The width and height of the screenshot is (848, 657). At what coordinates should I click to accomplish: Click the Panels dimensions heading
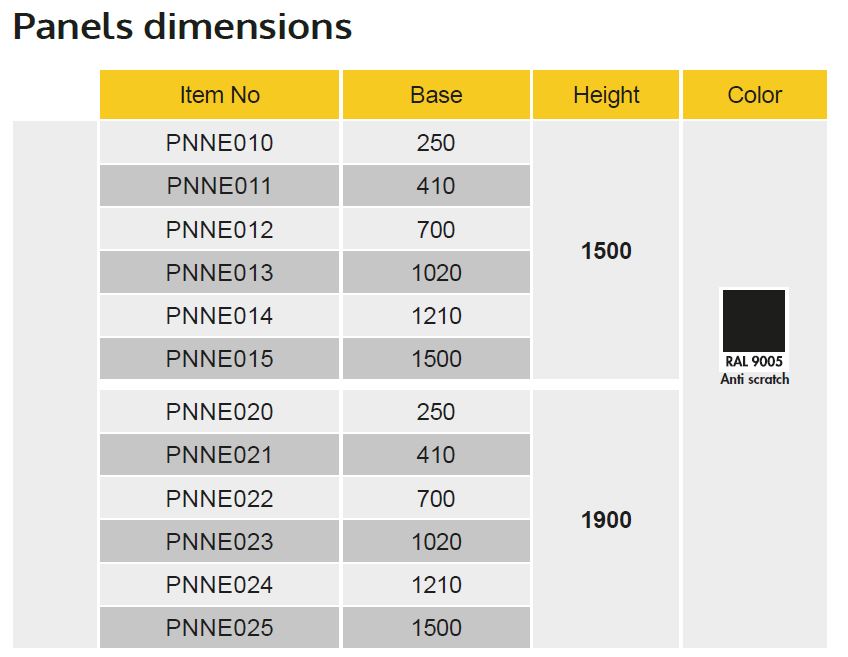182,27
